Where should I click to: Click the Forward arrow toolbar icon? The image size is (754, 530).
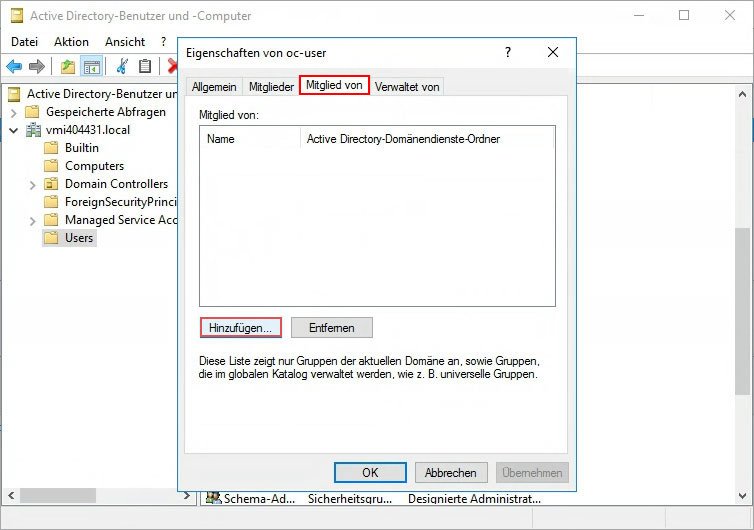coord(37,66)
